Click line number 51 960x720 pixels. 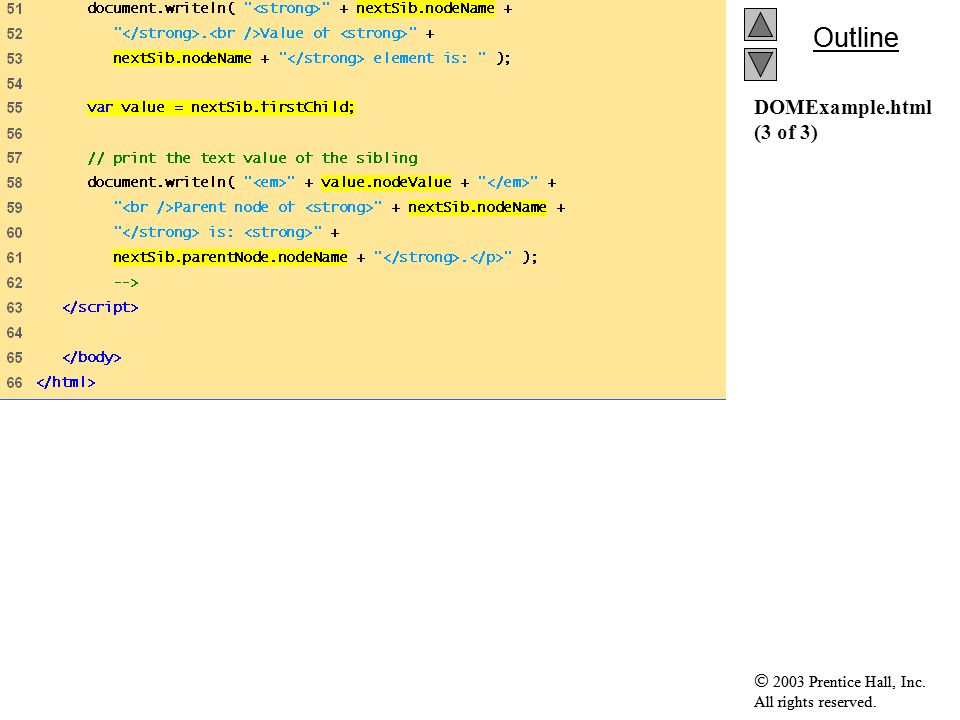pos(14,9)
